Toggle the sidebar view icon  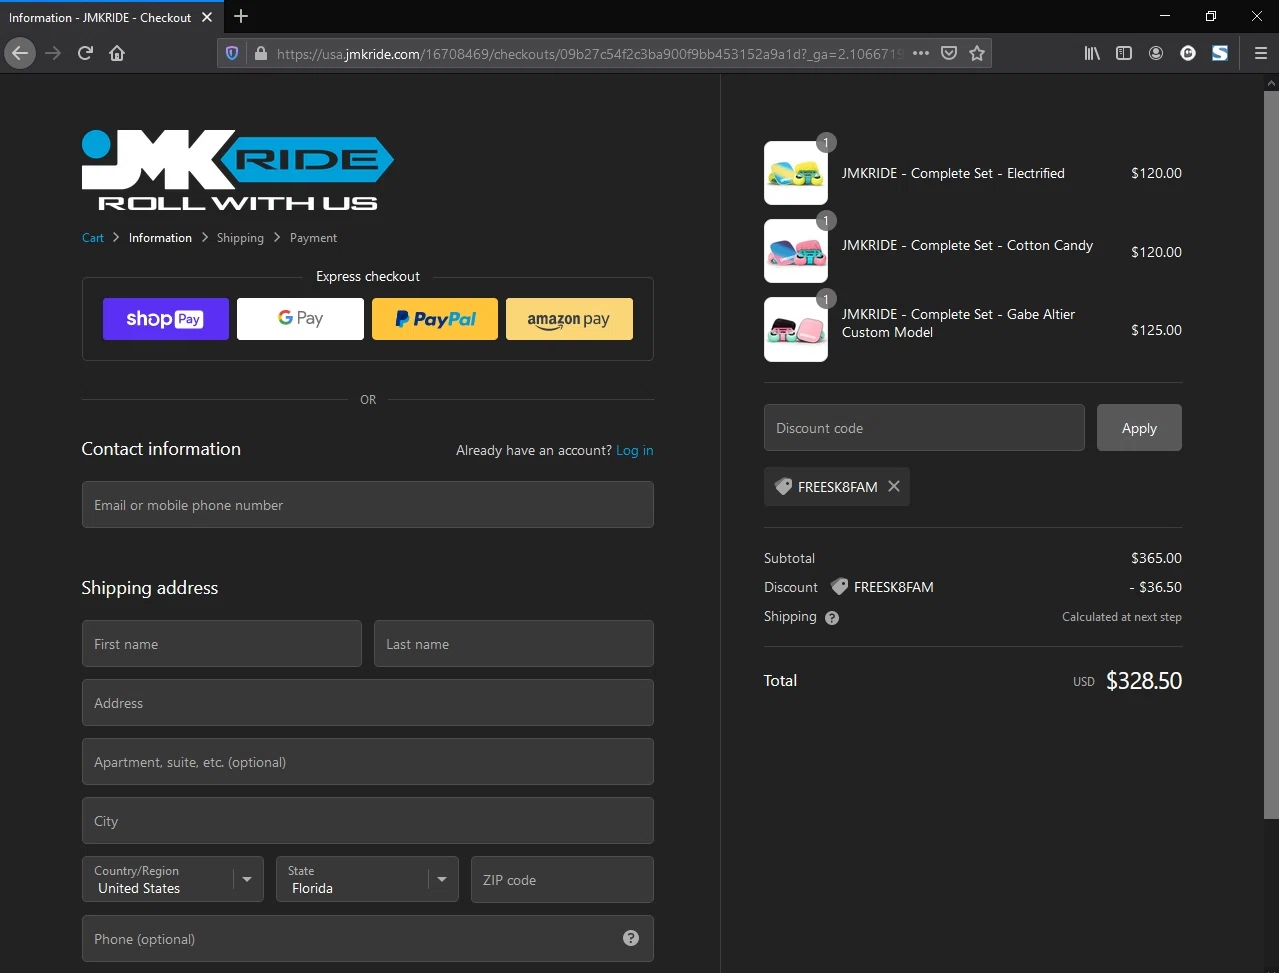[1124, 53]
